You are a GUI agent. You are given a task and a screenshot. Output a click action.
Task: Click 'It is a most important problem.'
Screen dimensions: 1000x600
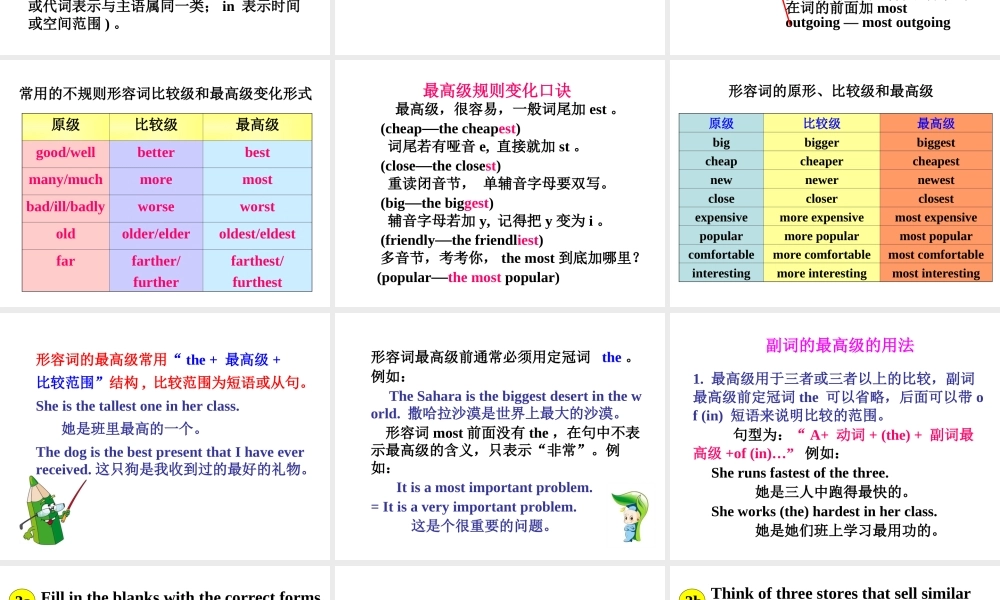pos(494,487)
